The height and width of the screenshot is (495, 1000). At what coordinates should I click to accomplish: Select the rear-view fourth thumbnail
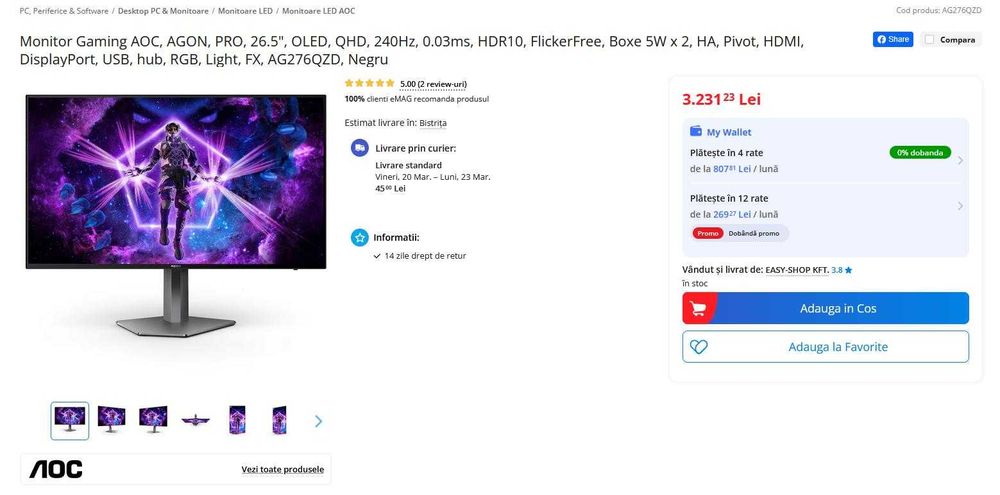tap(195, 420)
